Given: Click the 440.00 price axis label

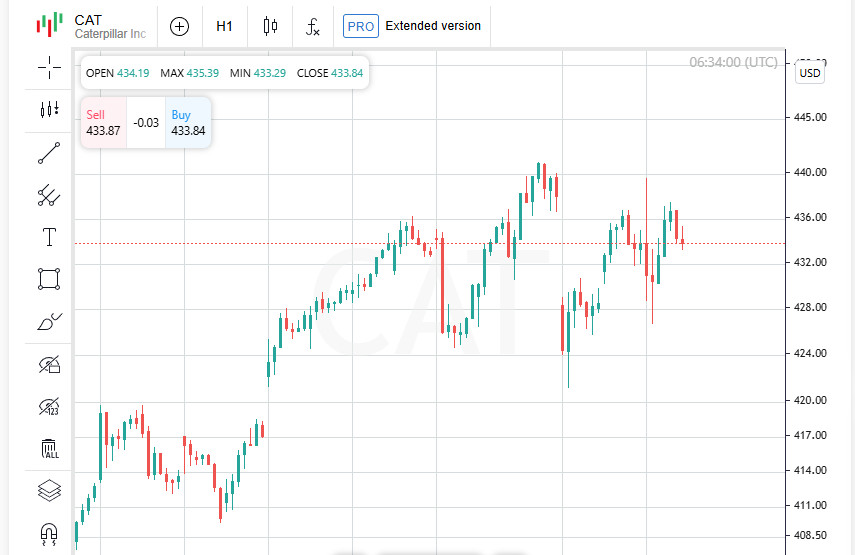Looking at the screenshot, I should pos(810,172).
